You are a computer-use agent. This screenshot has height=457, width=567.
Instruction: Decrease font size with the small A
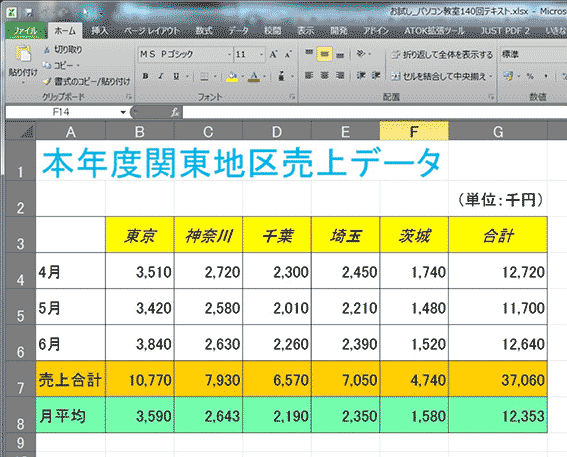pos(288,55)
